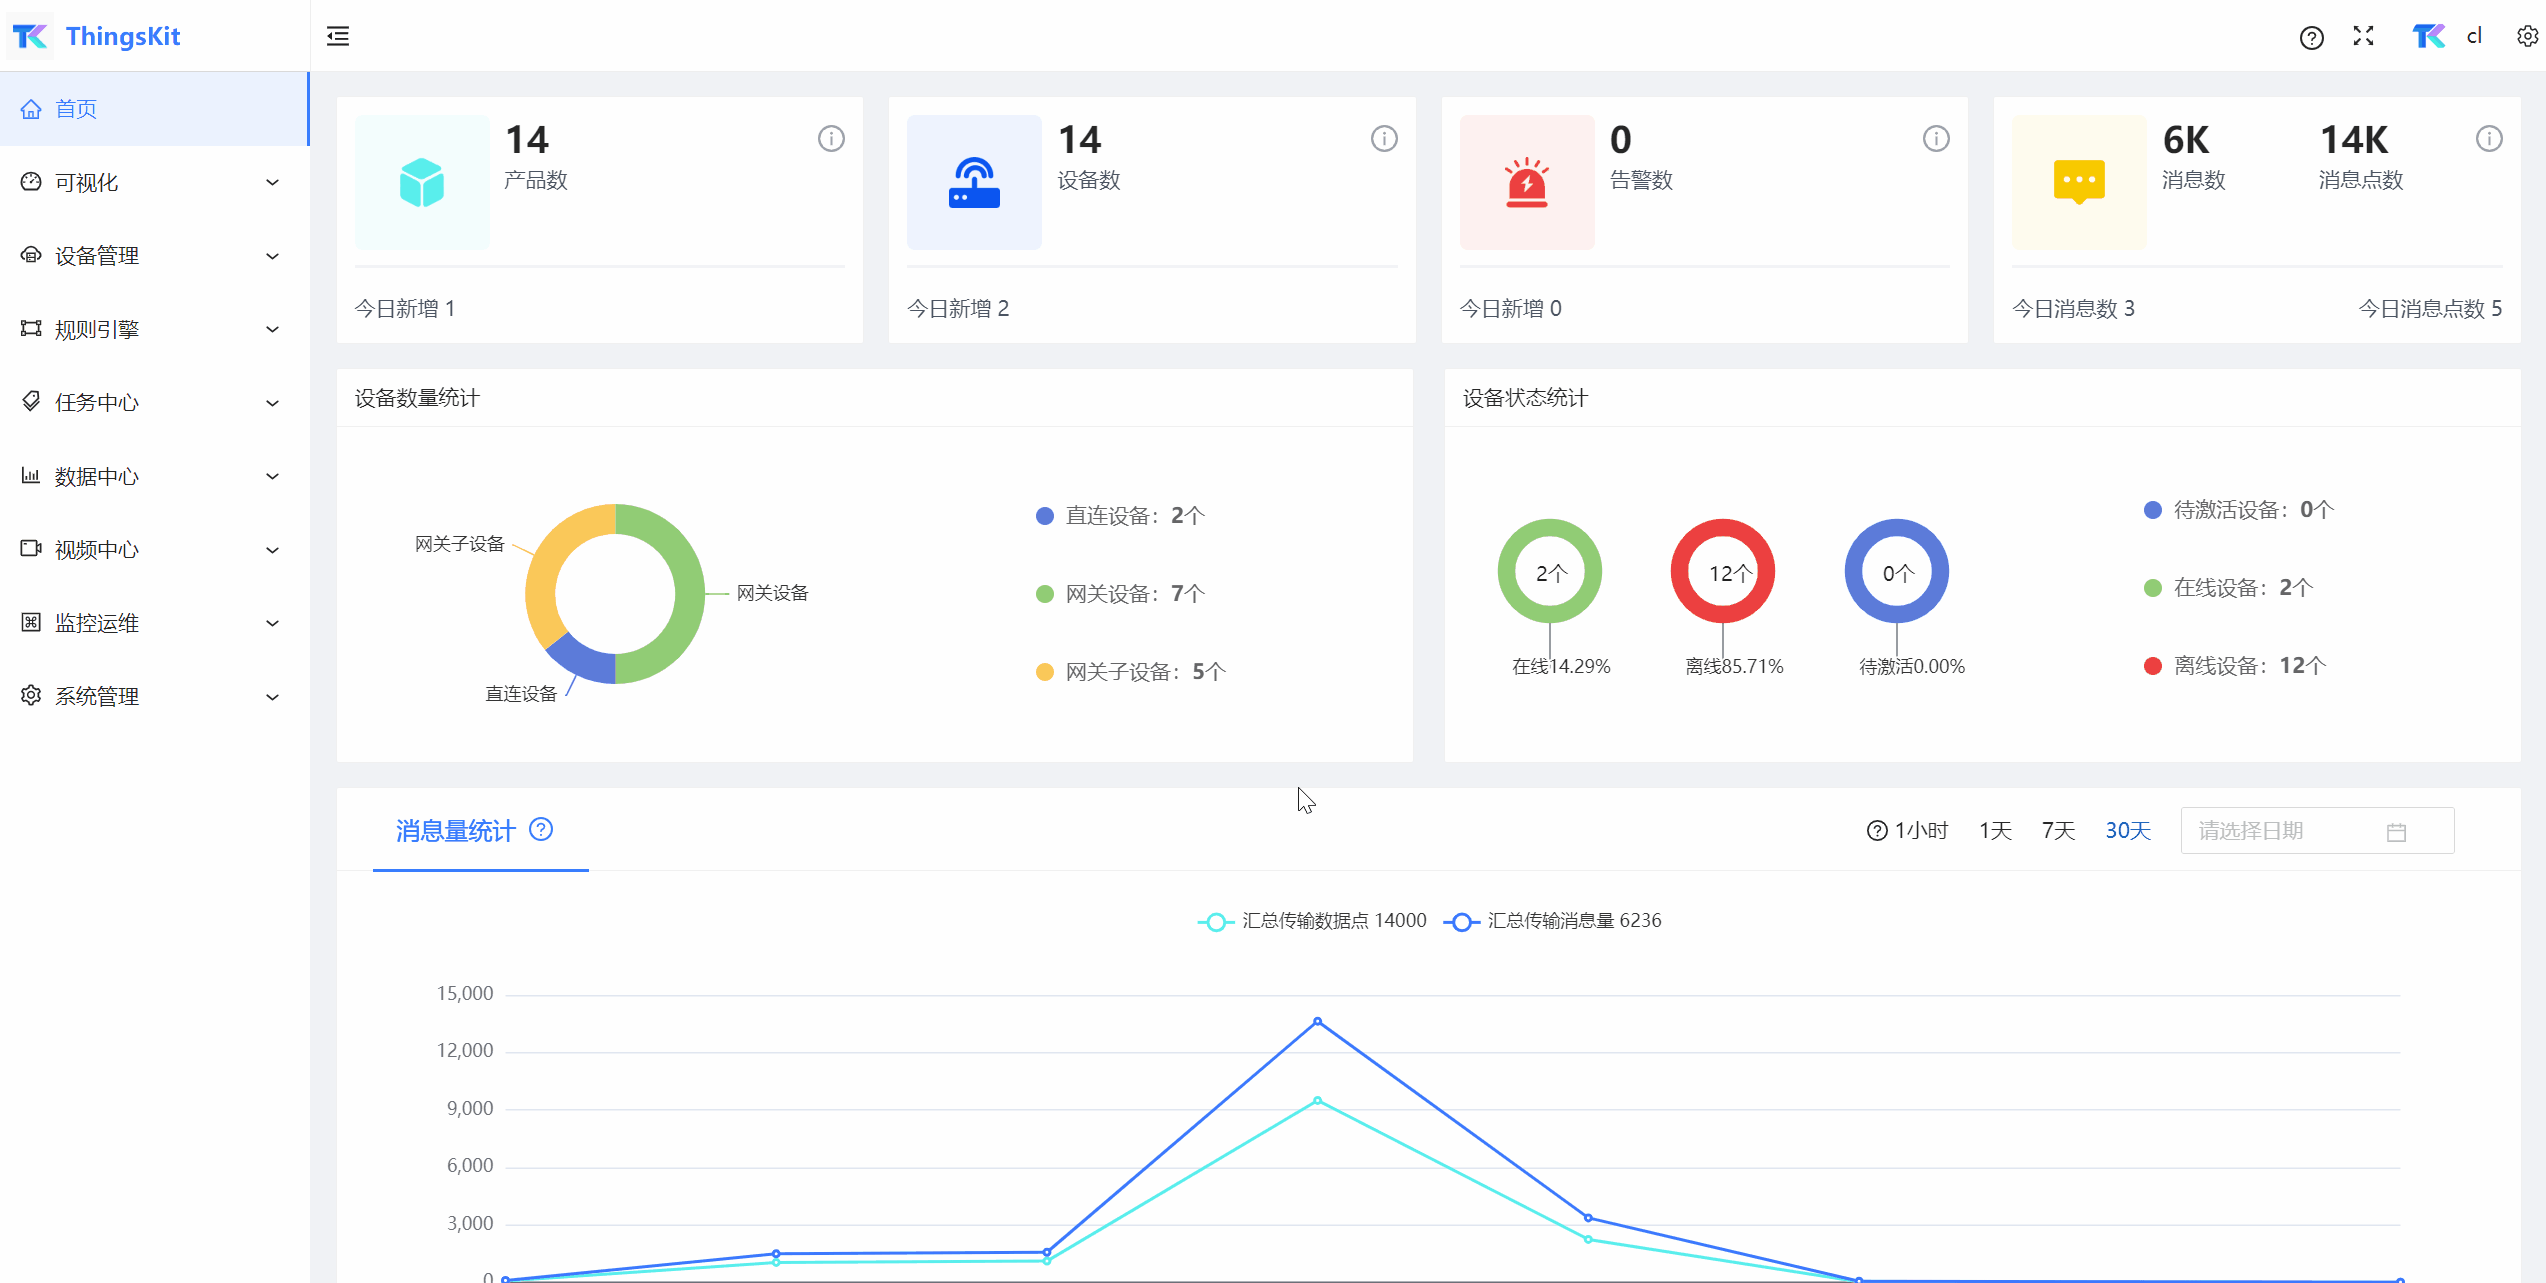Open the help question mark icon in header
The height and width of the screenshot is (1283, 2546).
(2311, 37)
